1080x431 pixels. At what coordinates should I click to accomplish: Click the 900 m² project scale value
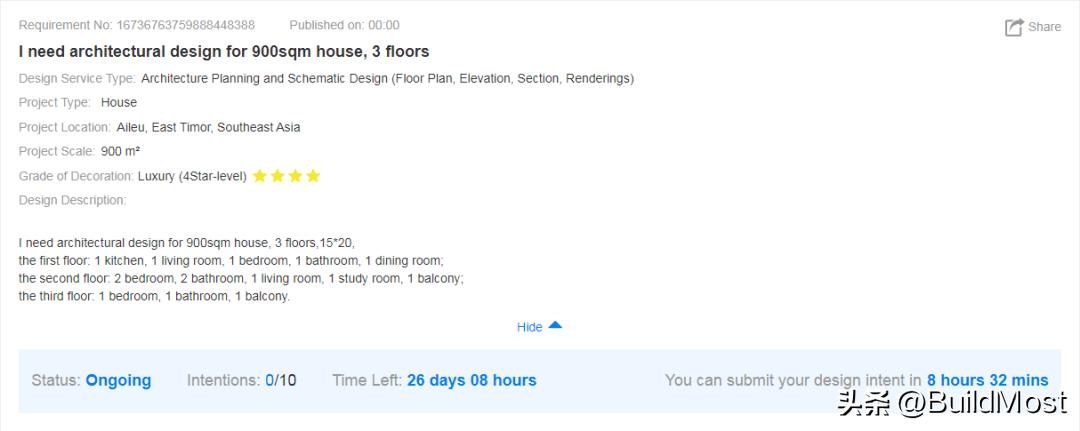(120, 152)
